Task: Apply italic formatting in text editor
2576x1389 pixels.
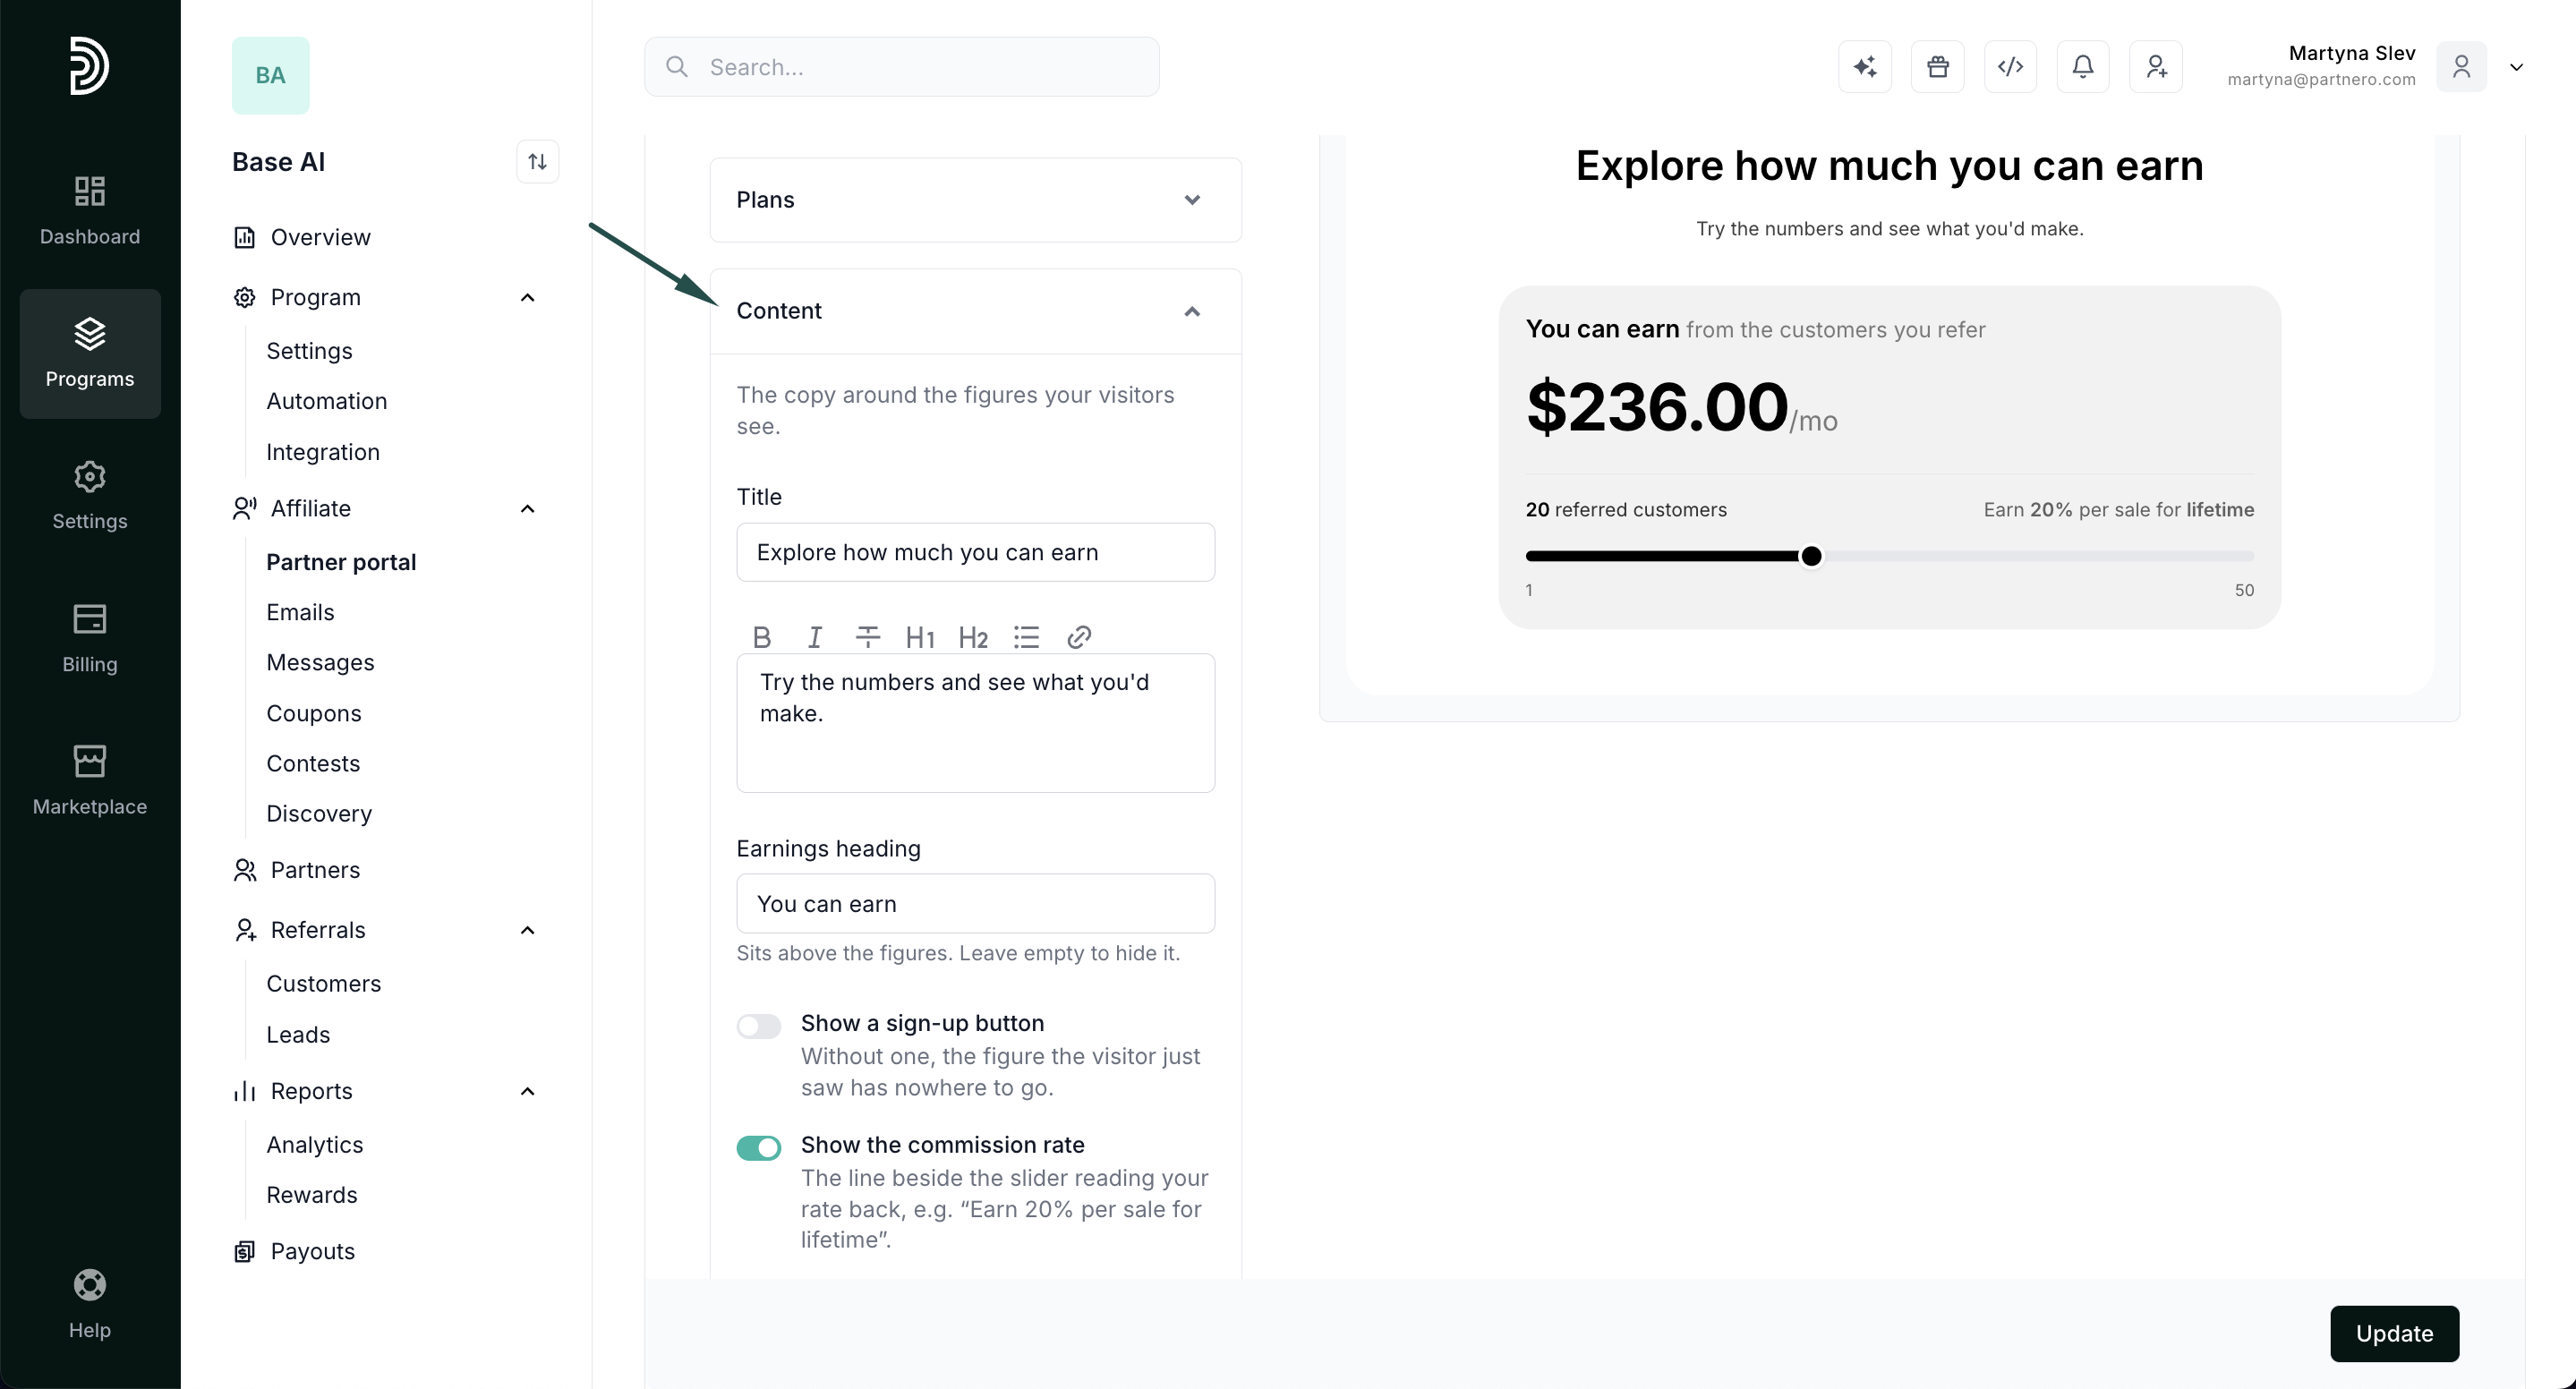Action: [814, 637]
